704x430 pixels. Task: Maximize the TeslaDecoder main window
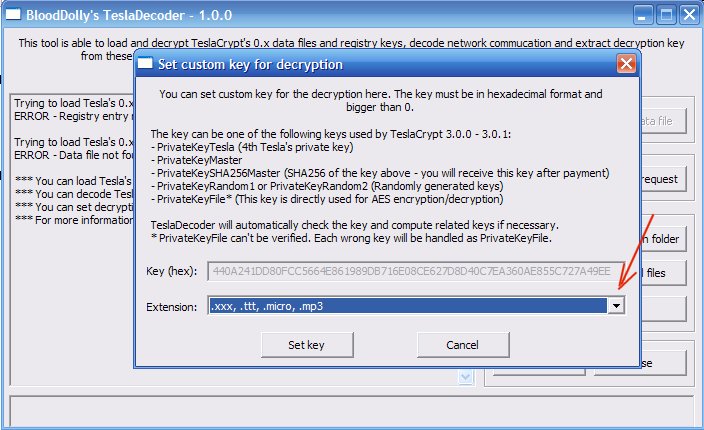pos(666,15)
